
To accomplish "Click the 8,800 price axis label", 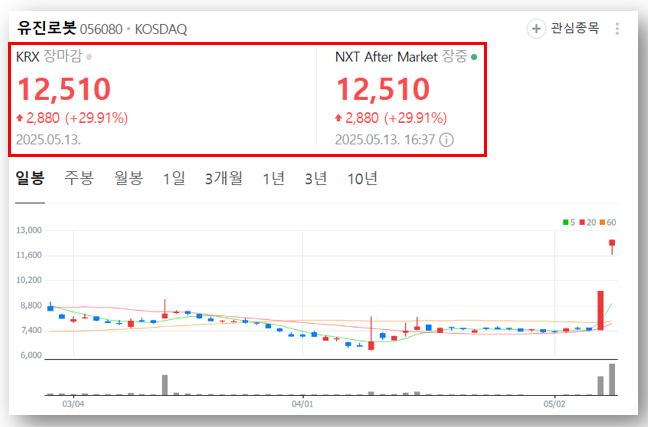I will [x=31, y=305].
